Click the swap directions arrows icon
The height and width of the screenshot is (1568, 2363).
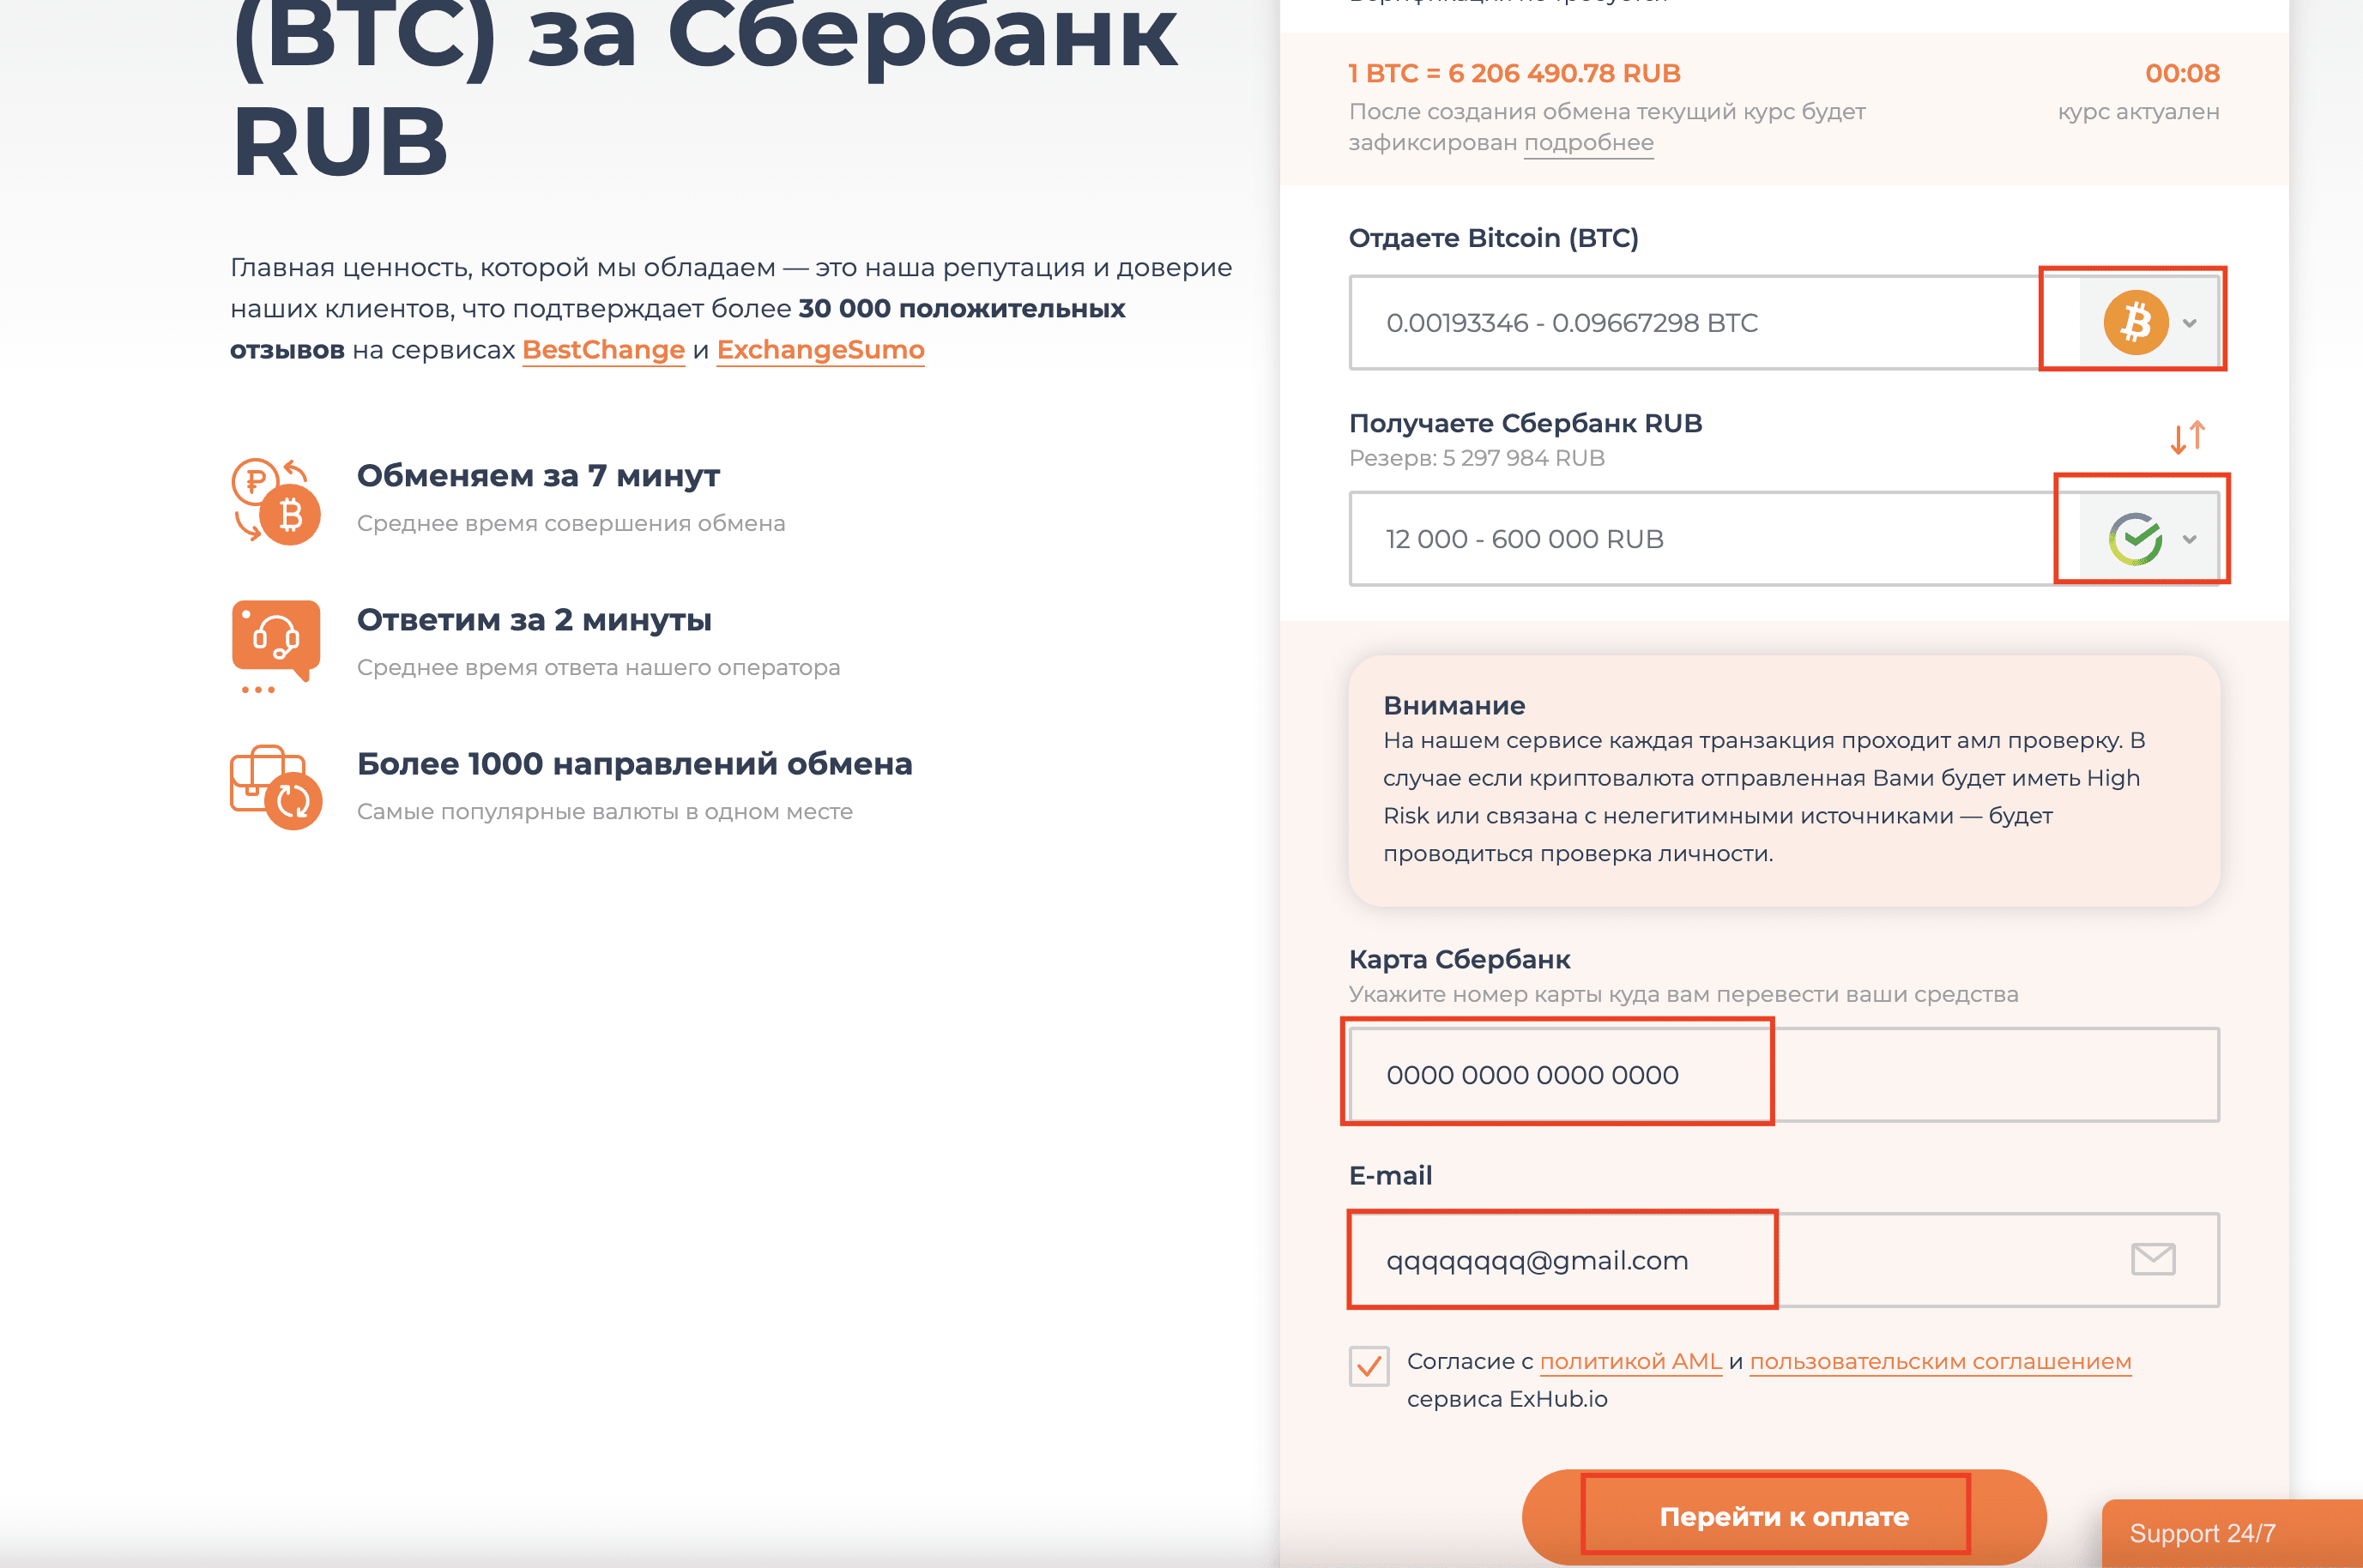tap(2190, 437)
